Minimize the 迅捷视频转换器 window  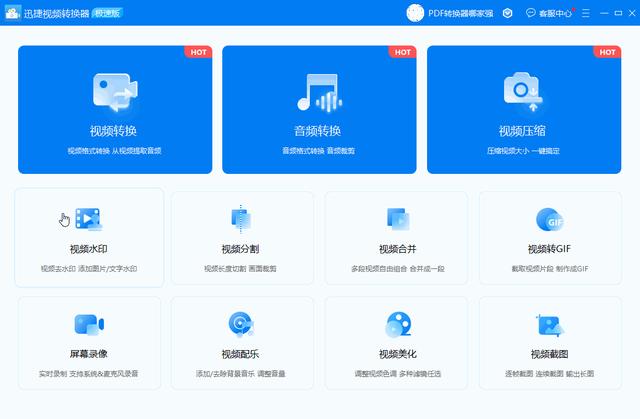point(604,13)
